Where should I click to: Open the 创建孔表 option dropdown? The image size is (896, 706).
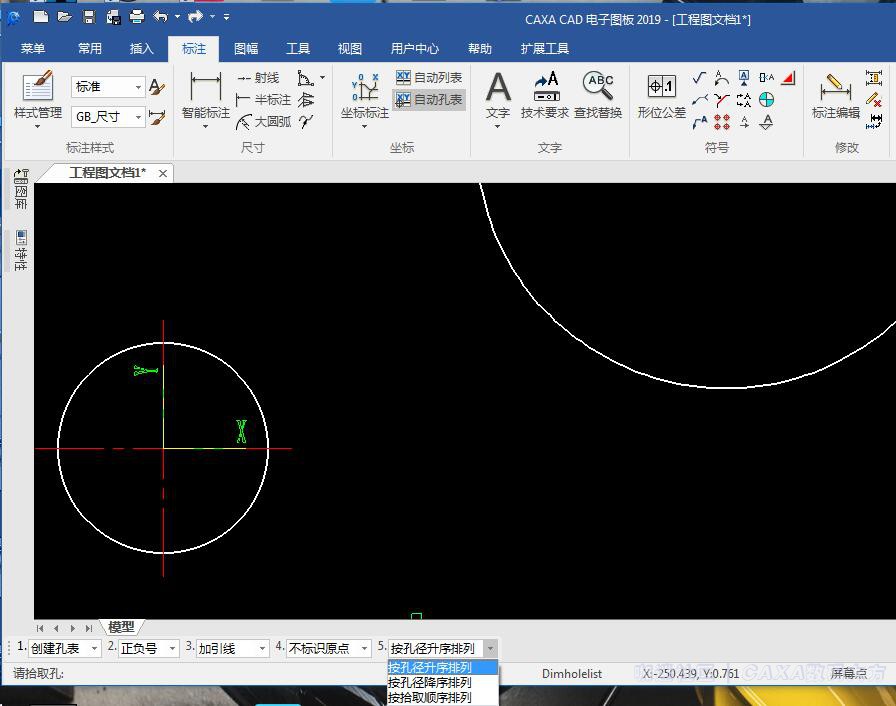95,649
